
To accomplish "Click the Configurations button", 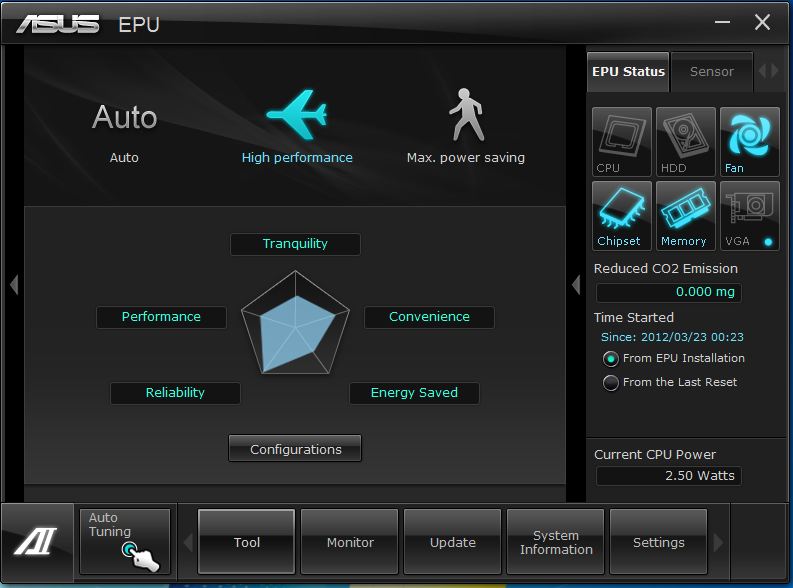I will (295, 448).
